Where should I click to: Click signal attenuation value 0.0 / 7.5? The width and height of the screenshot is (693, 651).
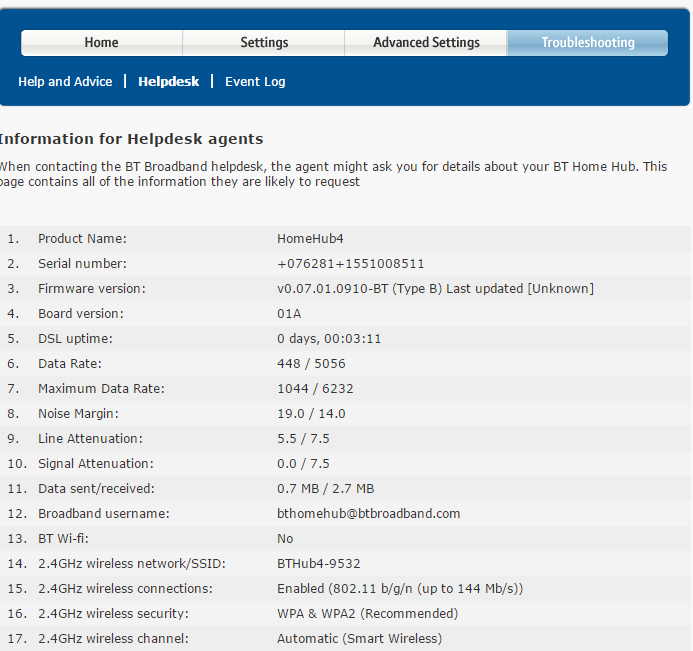tap(303, 464)
